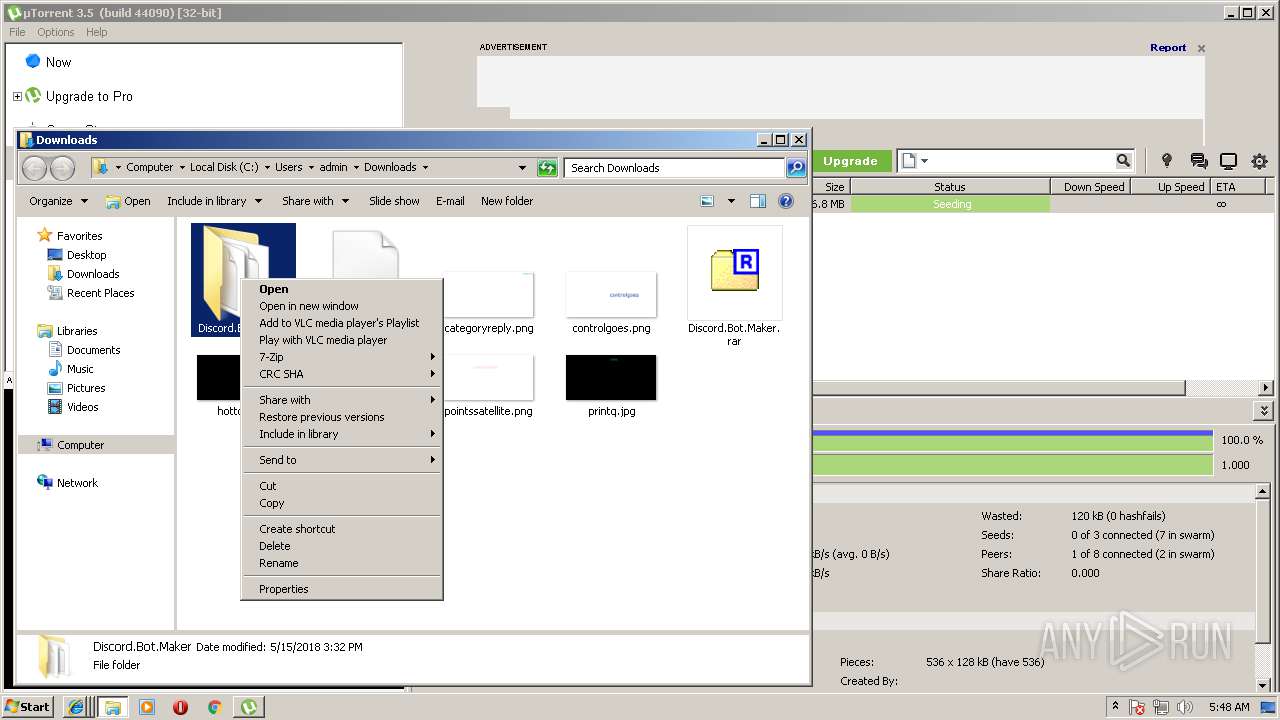
Task: Click the Explorer Back arrow button
Action: pyautogui.click(x=34, y=168)
